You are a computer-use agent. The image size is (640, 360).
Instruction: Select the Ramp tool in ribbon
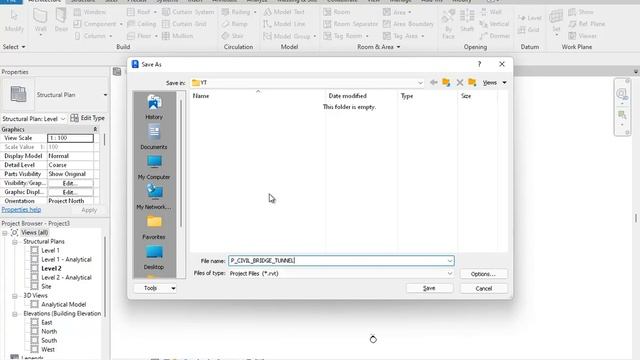pyautogui.click(x=235, y=24)
